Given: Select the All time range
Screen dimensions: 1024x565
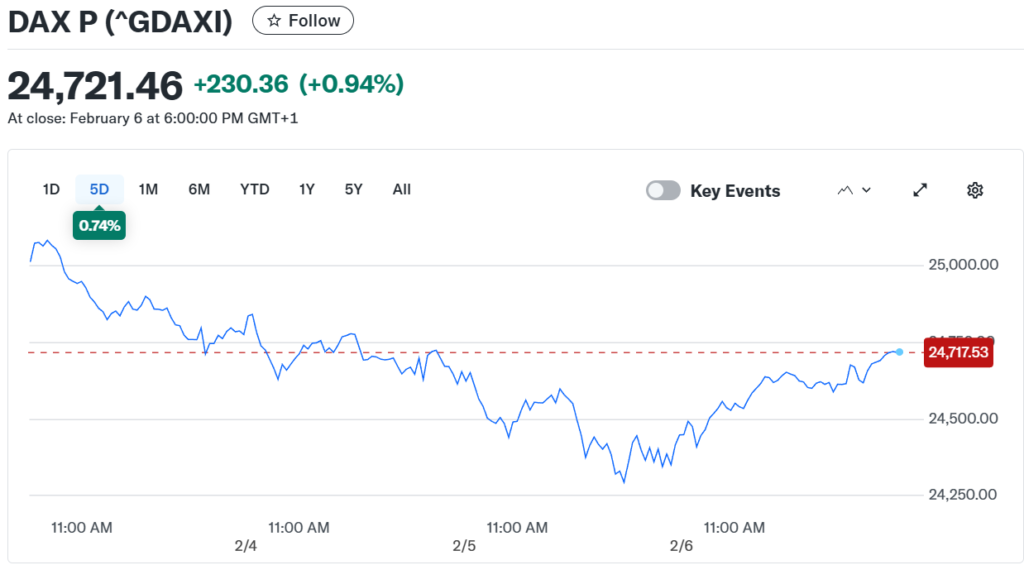Looking at the screenshot, I should coord(402,189).
